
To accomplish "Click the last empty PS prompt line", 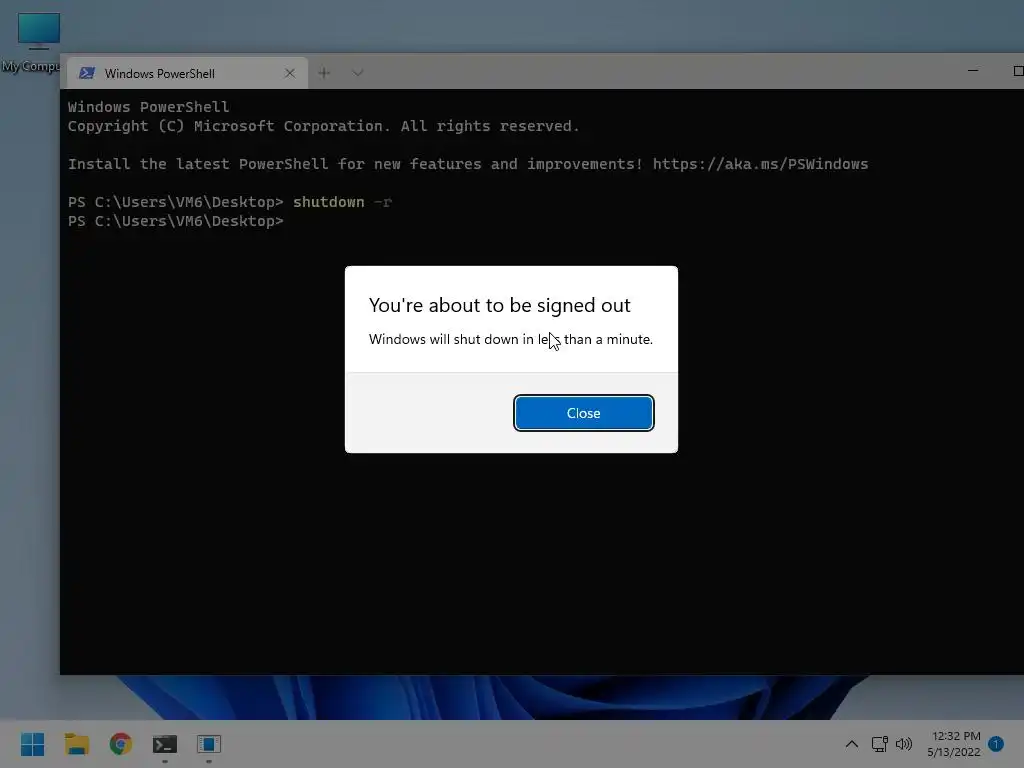I will coord(176,221).
